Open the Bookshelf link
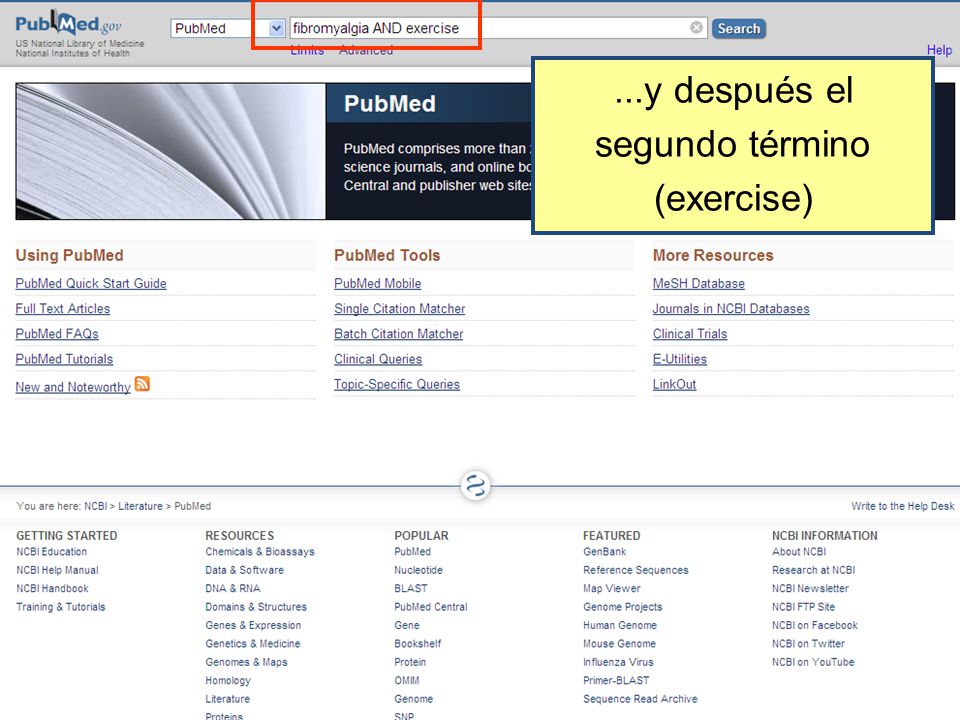Viewport: 960px width, 720px height. coord(418,643)
